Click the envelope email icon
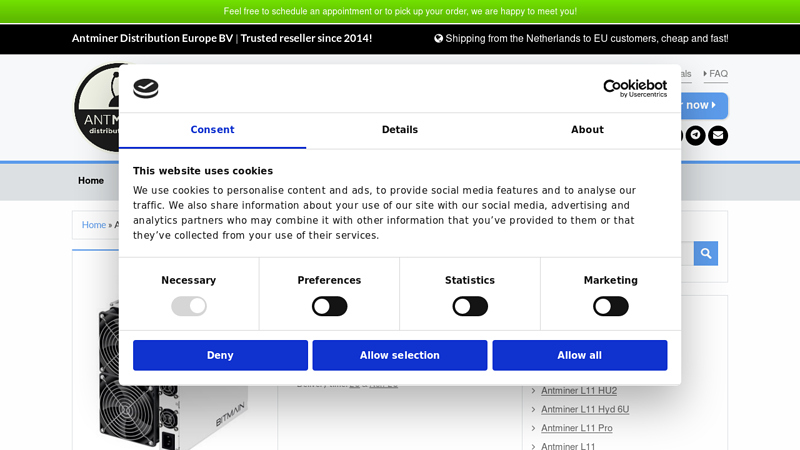 tap(718, 136)
